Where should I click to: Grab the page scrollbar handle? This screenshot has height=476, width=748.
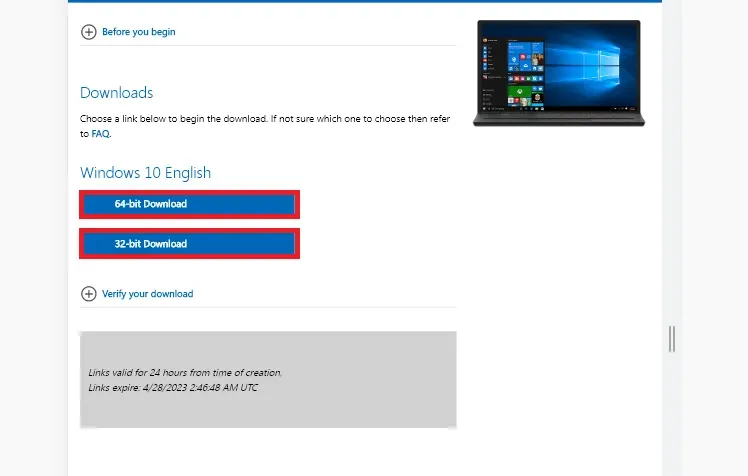click(x=672, y=339)
